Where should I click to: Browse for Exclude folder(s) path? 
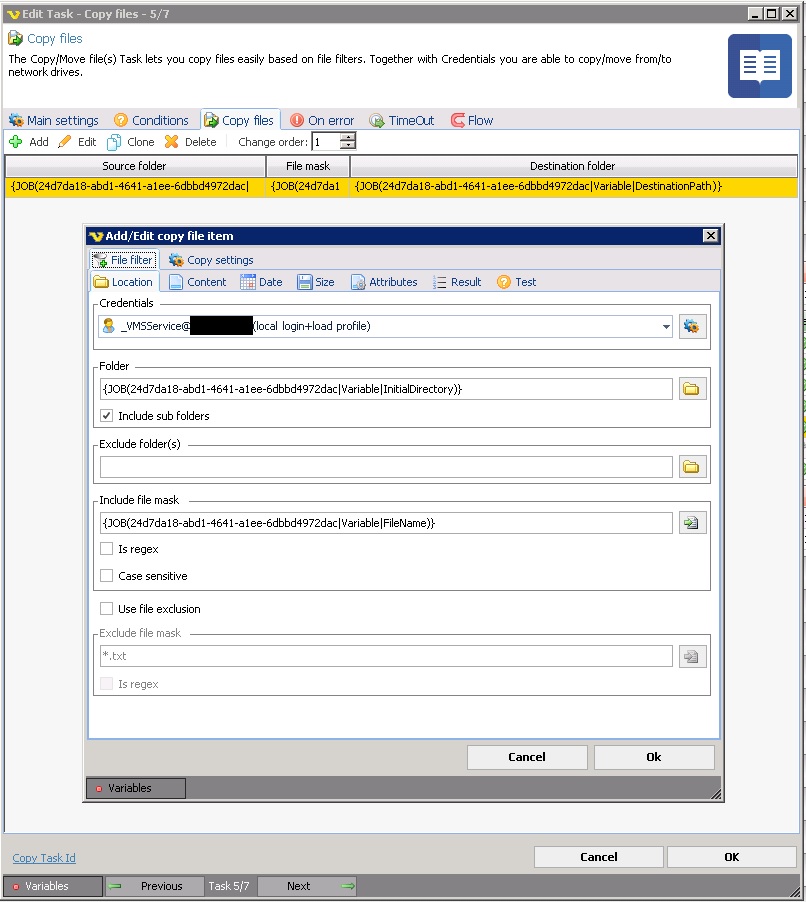[693, 467]
